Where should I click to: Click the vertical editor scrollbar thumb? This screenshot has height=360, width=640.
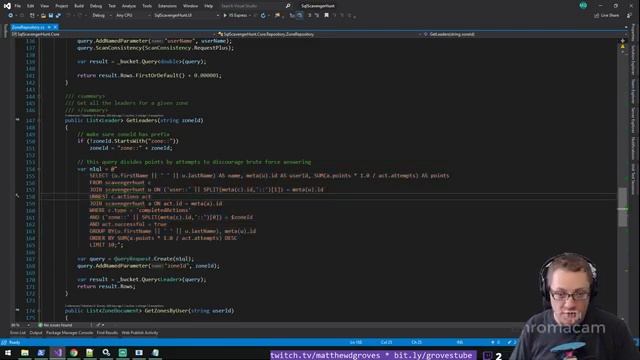pos(622,207)
